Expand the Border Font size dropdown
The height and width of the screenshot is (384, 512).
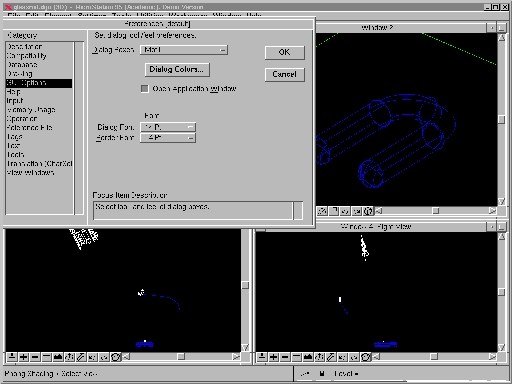tap(168, 138)
